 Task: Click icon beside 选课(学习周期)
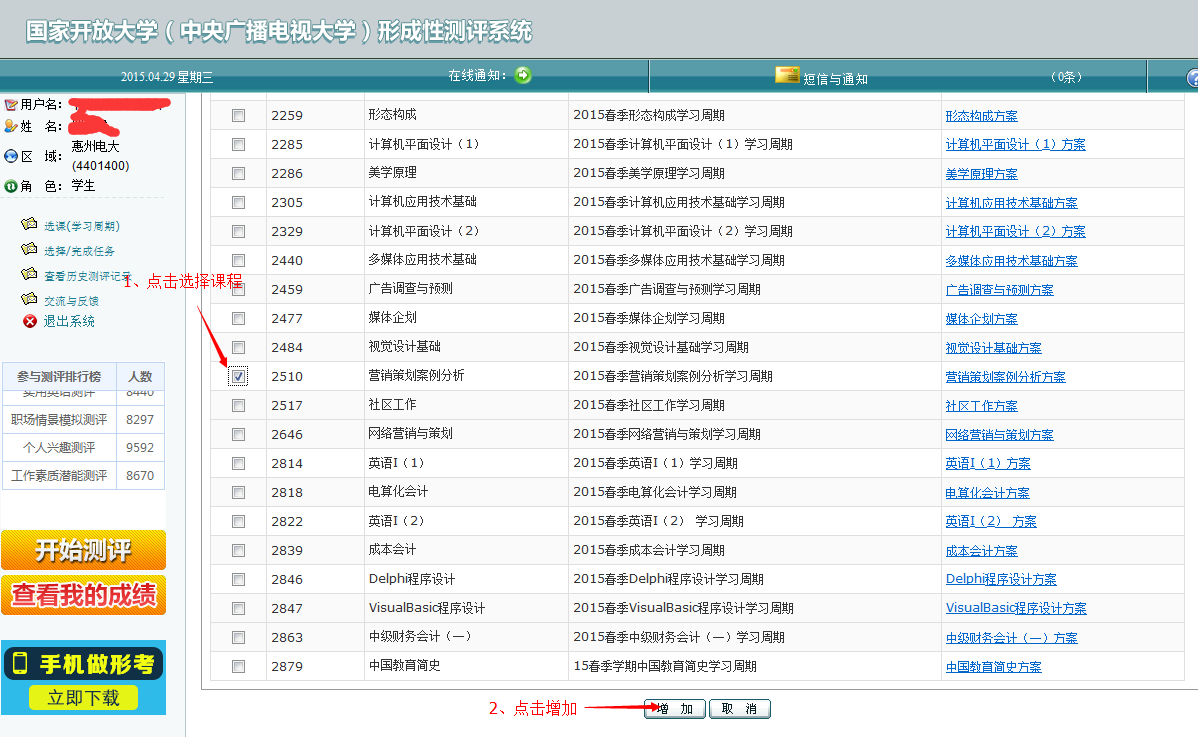click(29, 225)
